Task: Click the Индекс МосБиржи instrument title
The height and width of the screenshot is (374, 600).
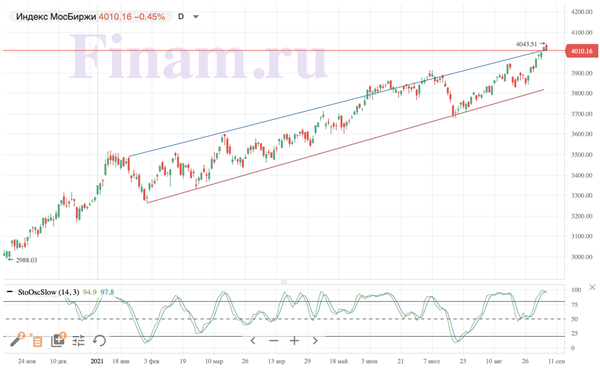Action: (x=56, y=16)
